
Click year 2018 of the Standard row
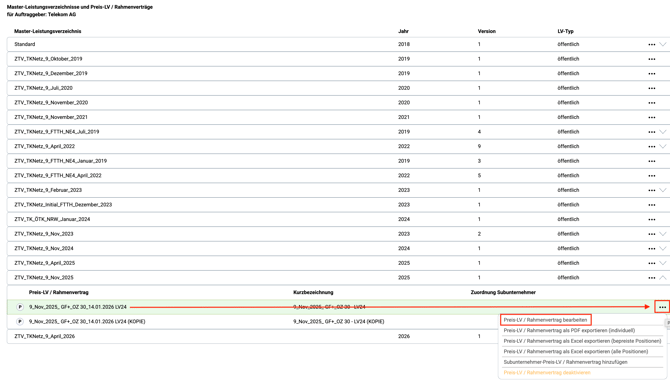tap(404, 44)
